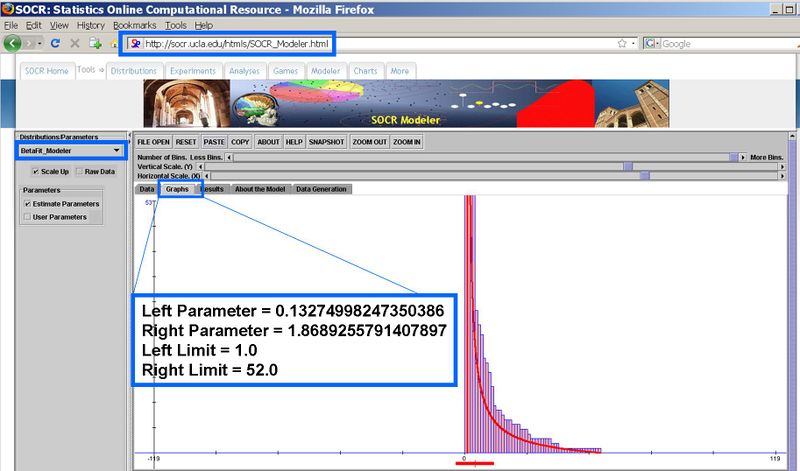Open the File menu
Screen dimensions: 800x471
pos(11,25)
